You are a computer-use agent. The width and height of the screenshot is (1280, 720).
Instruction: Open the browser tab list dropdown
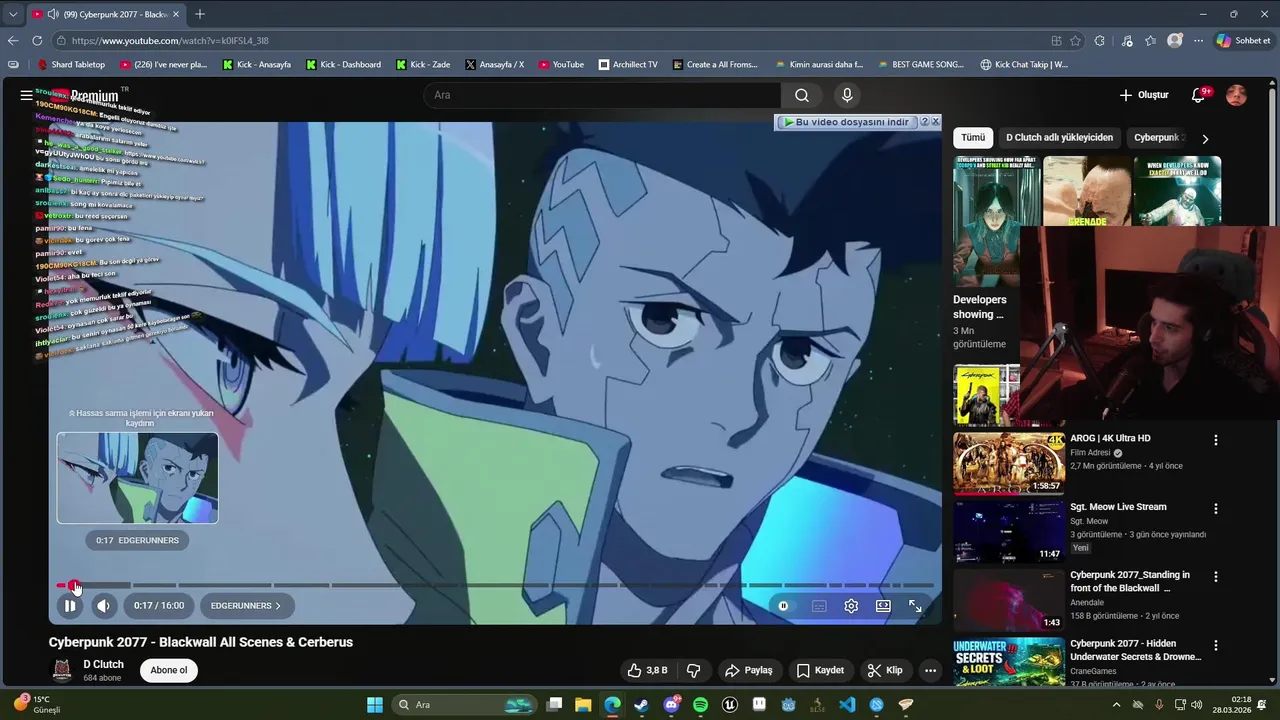tap(13, 14)
